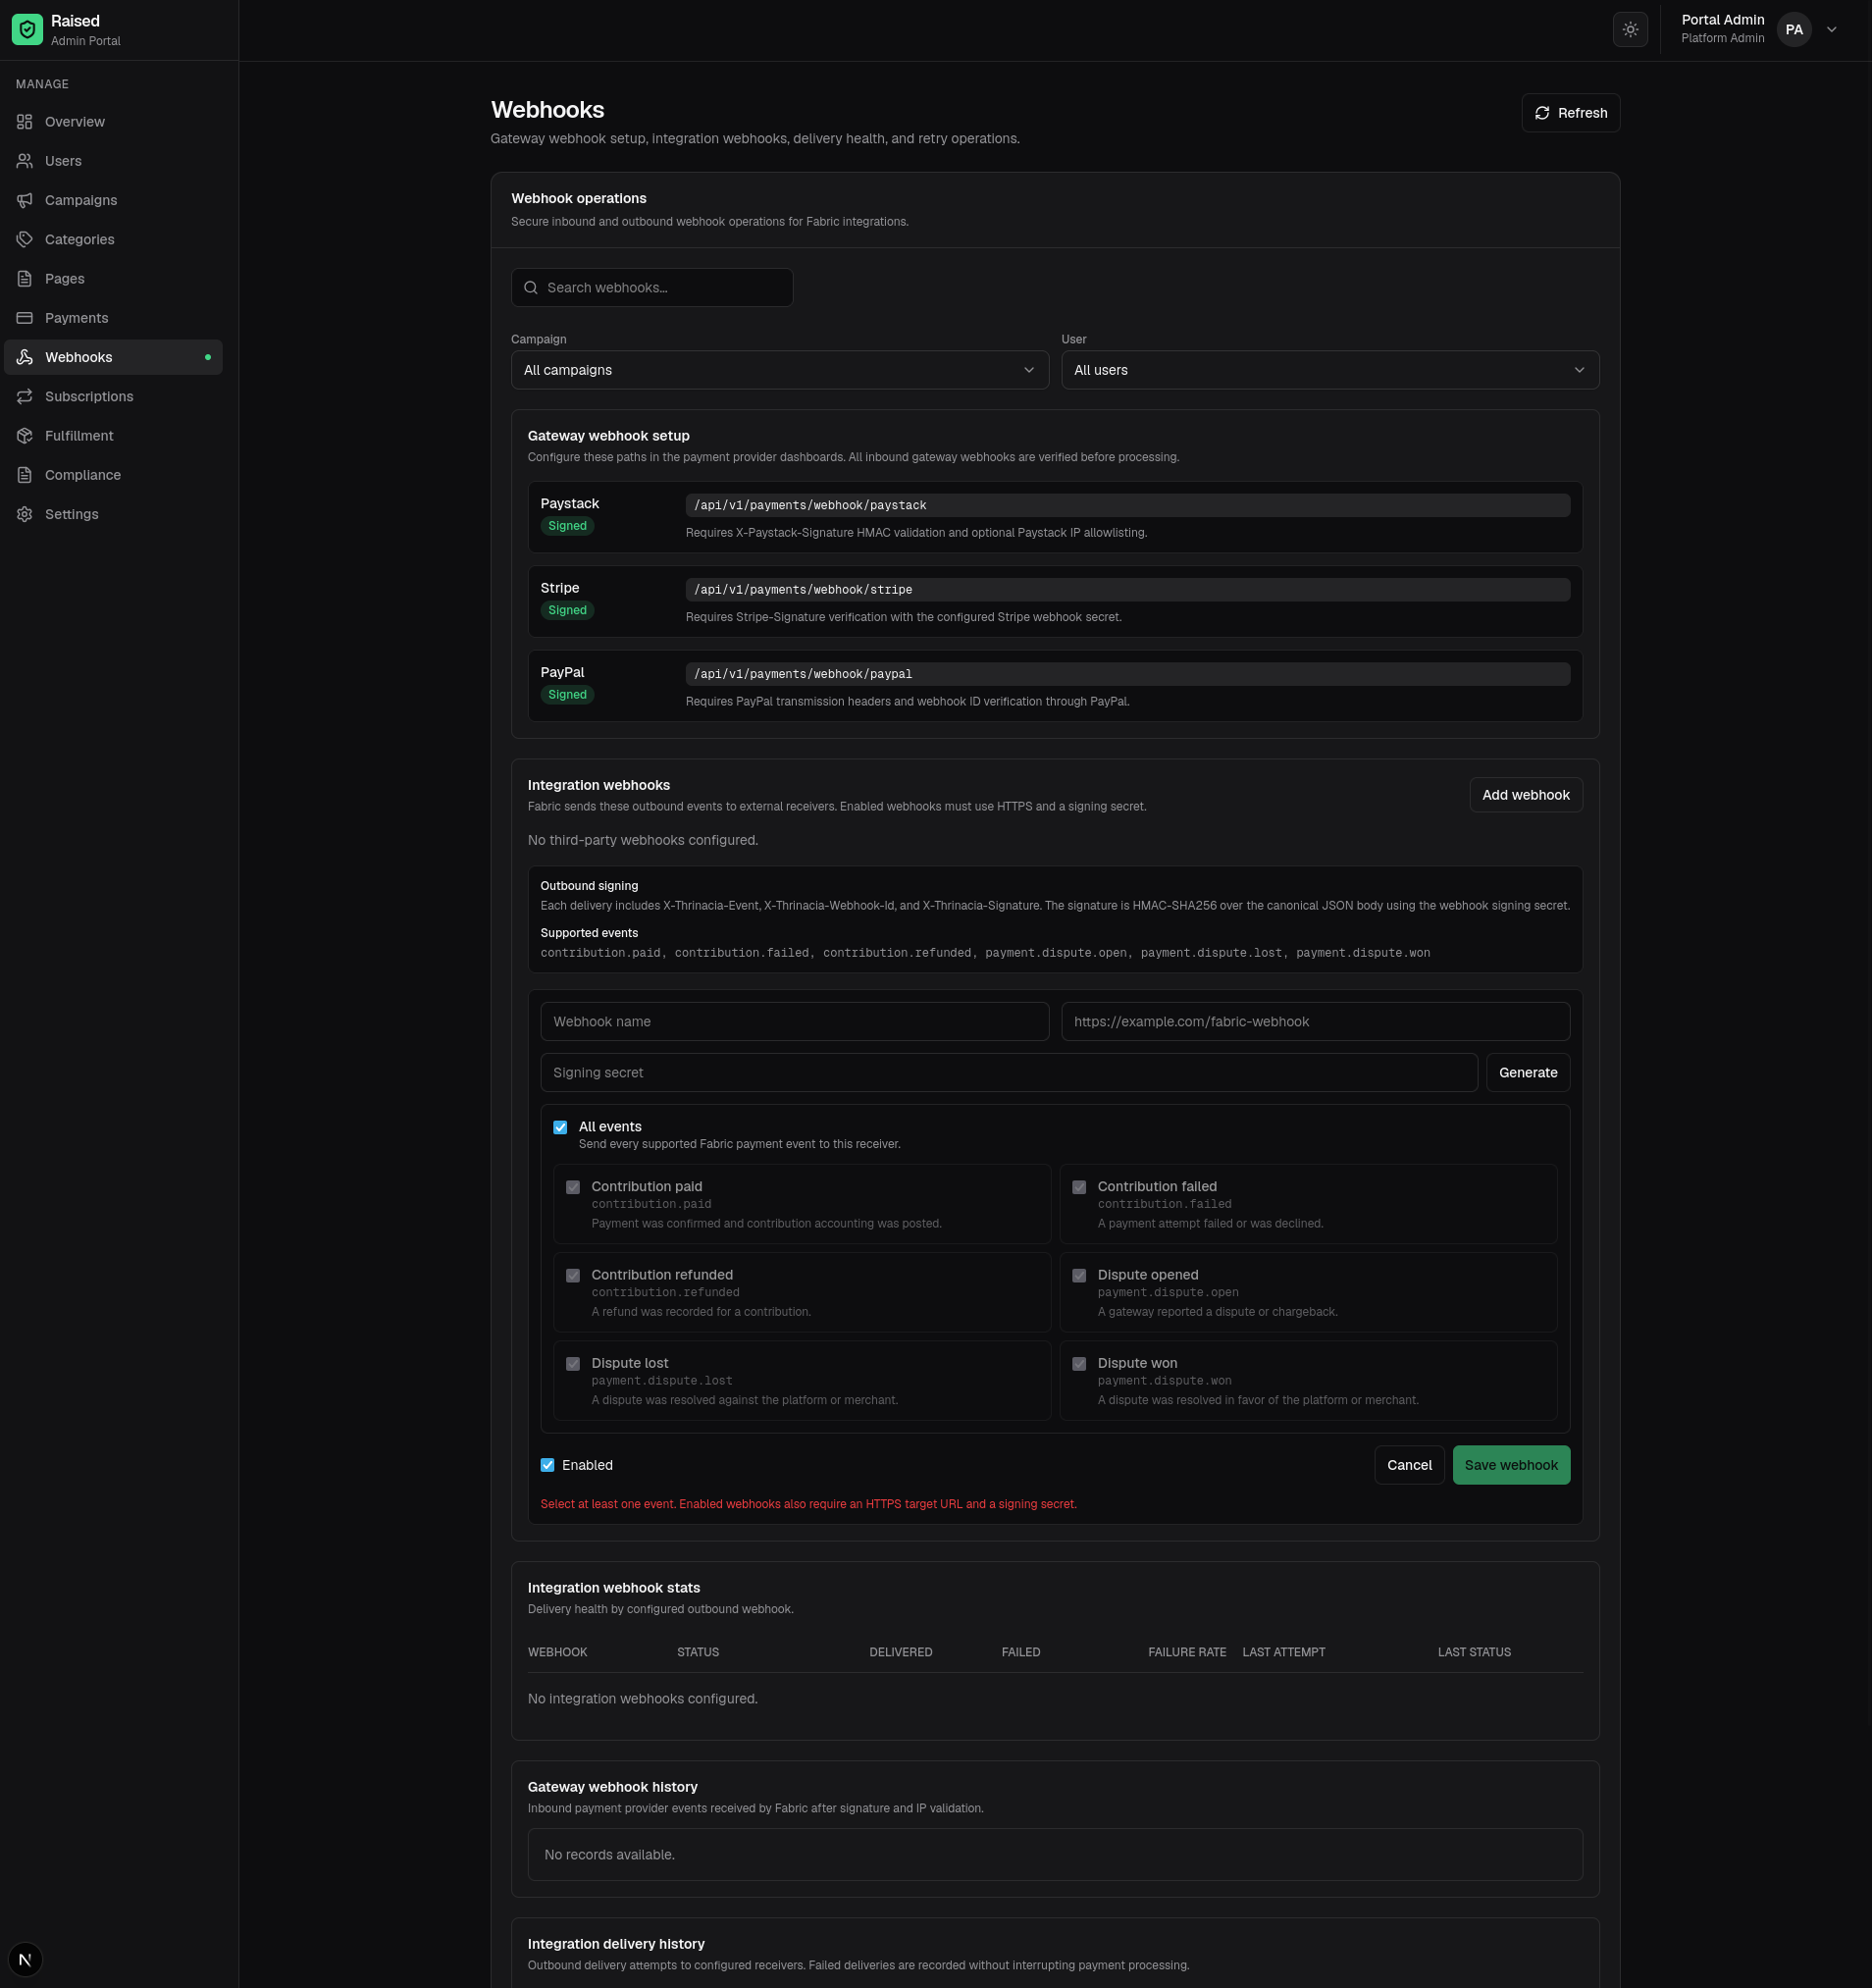Click the Signed badge under Stripe

click(x=567, y=610)
